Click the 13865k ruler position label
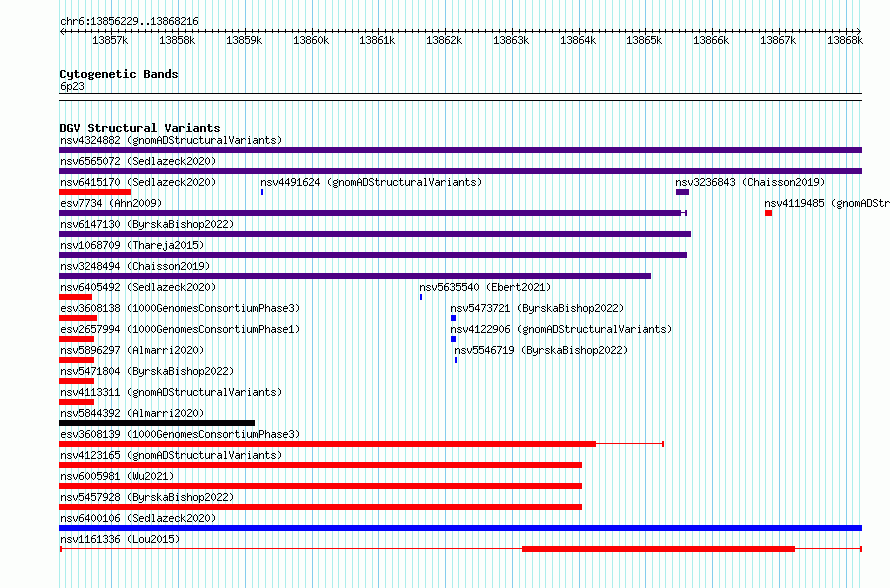 point(644,40)
